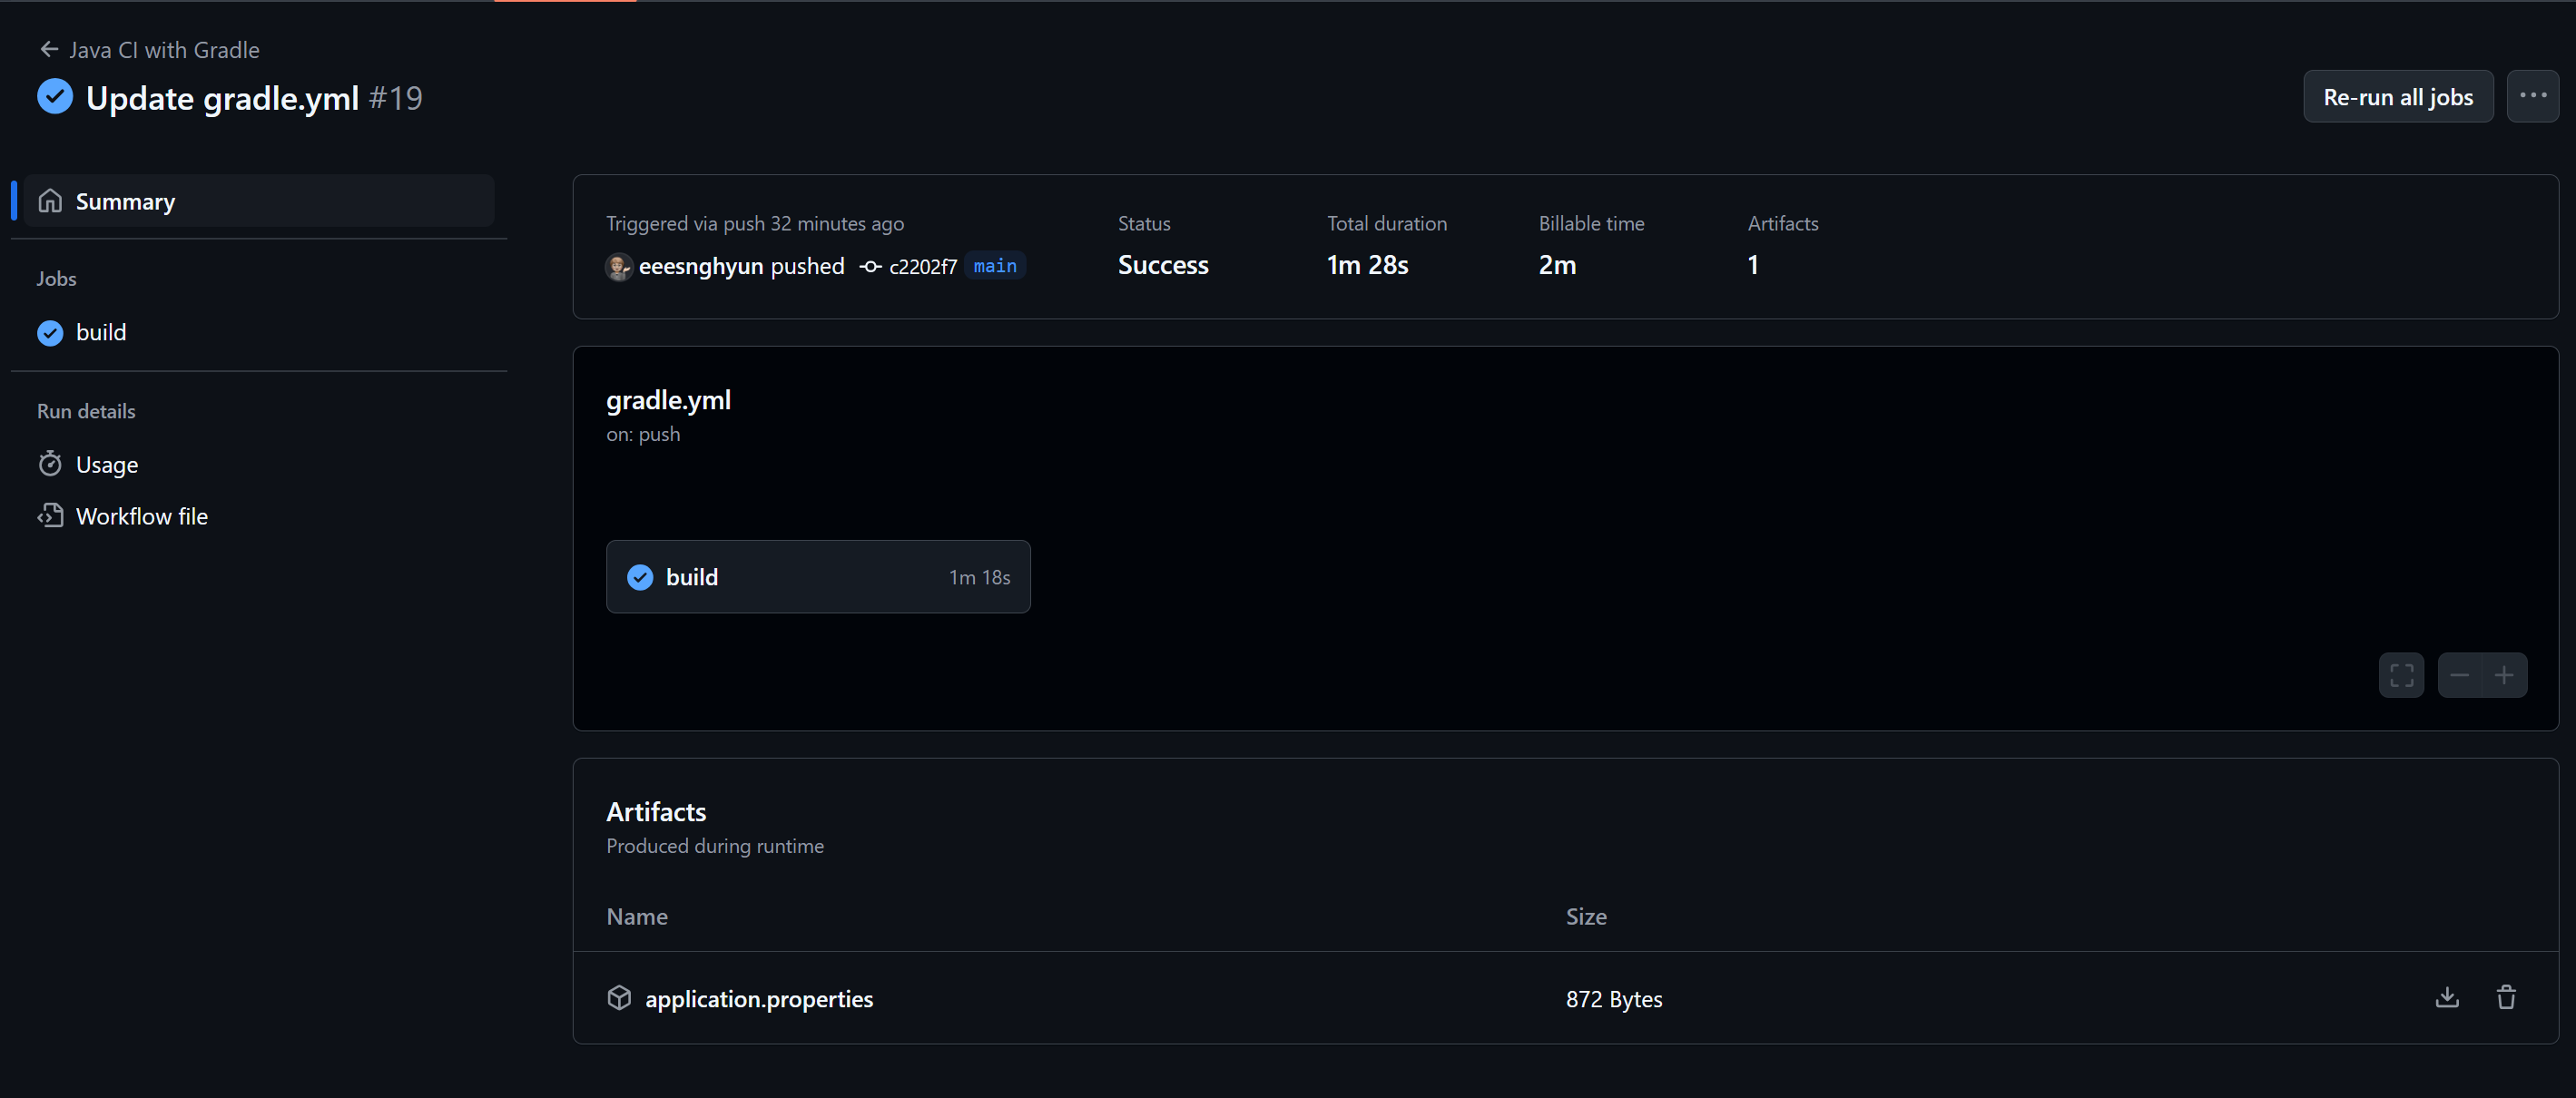Viewport: 2576px width, 1098px height.
Task: Open the eesnghyun user profile link
Action: point(700,266)
